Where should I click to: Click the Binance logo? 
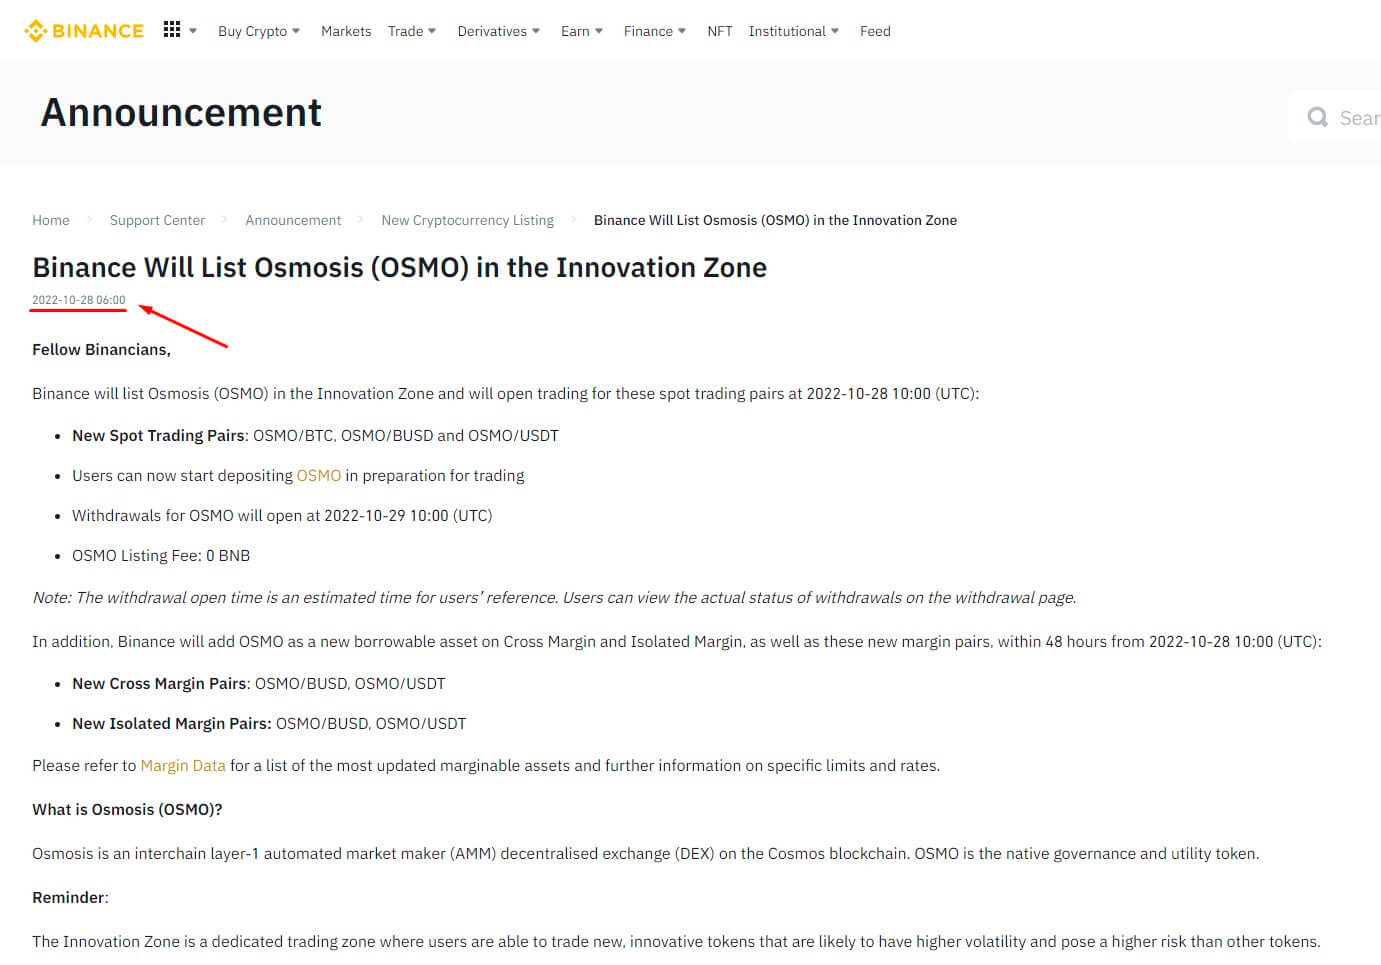coord(84,31)
